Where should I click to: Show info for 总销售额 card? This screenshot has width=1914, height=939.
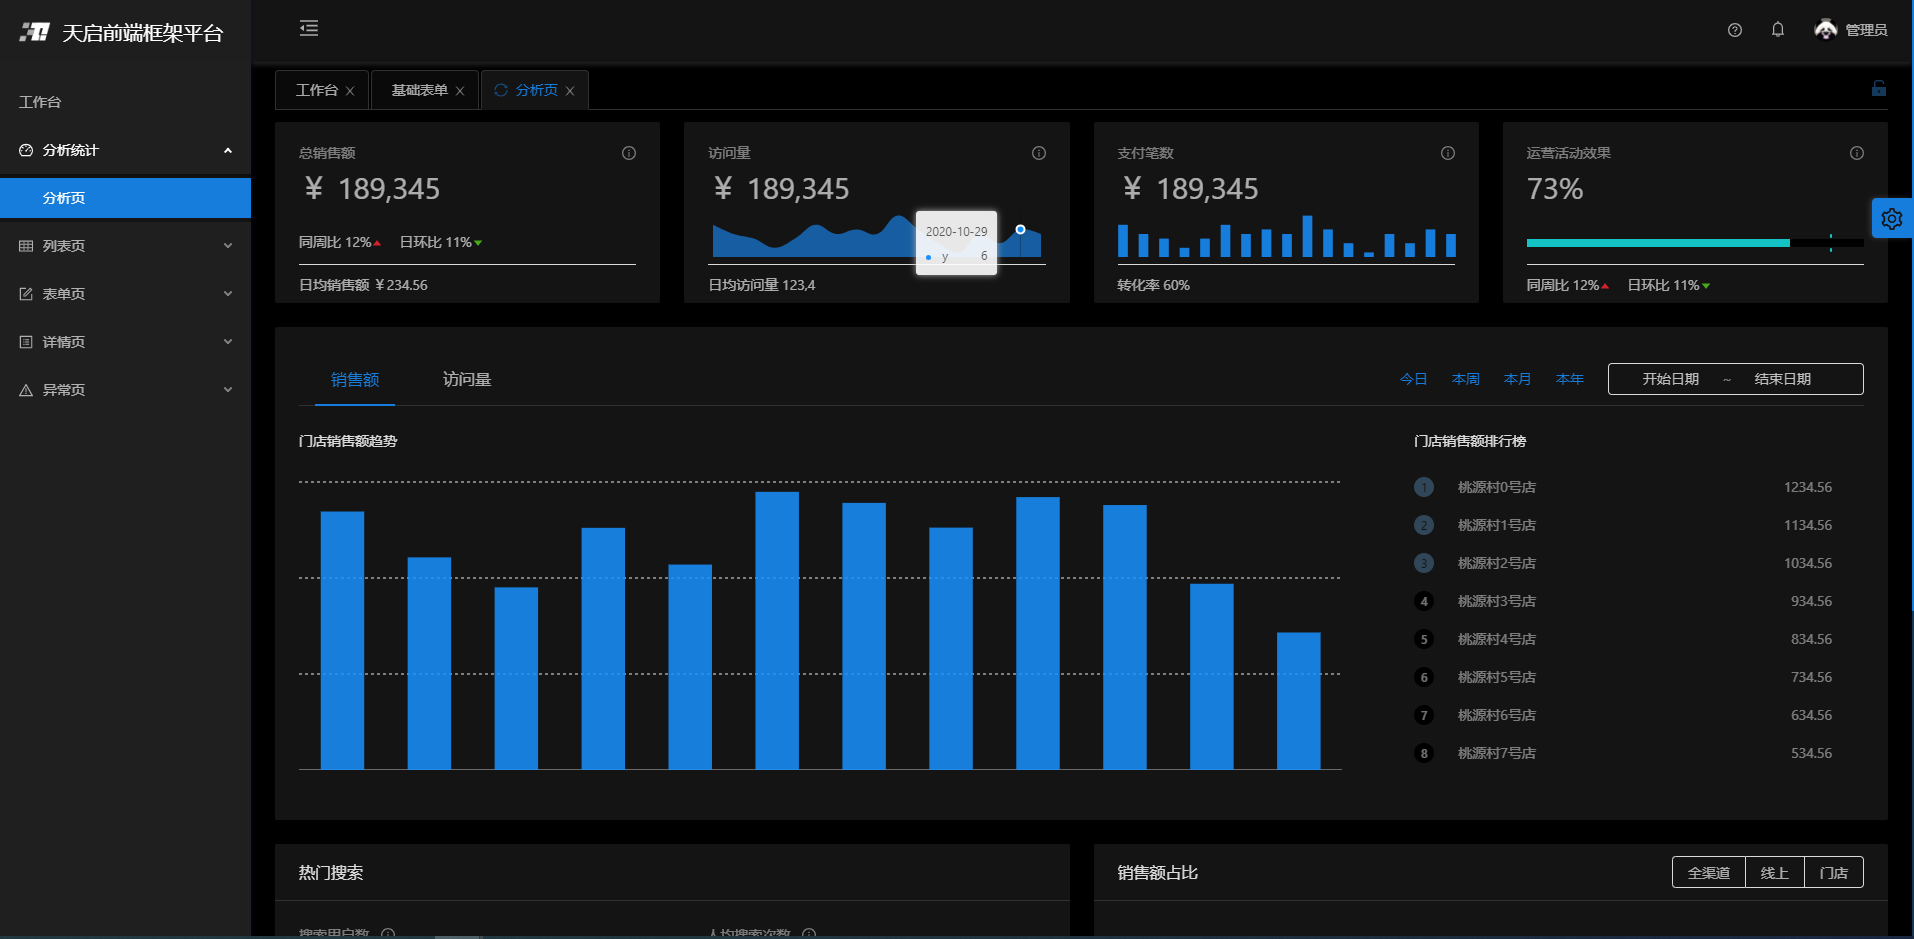click(x=629, y=153)
